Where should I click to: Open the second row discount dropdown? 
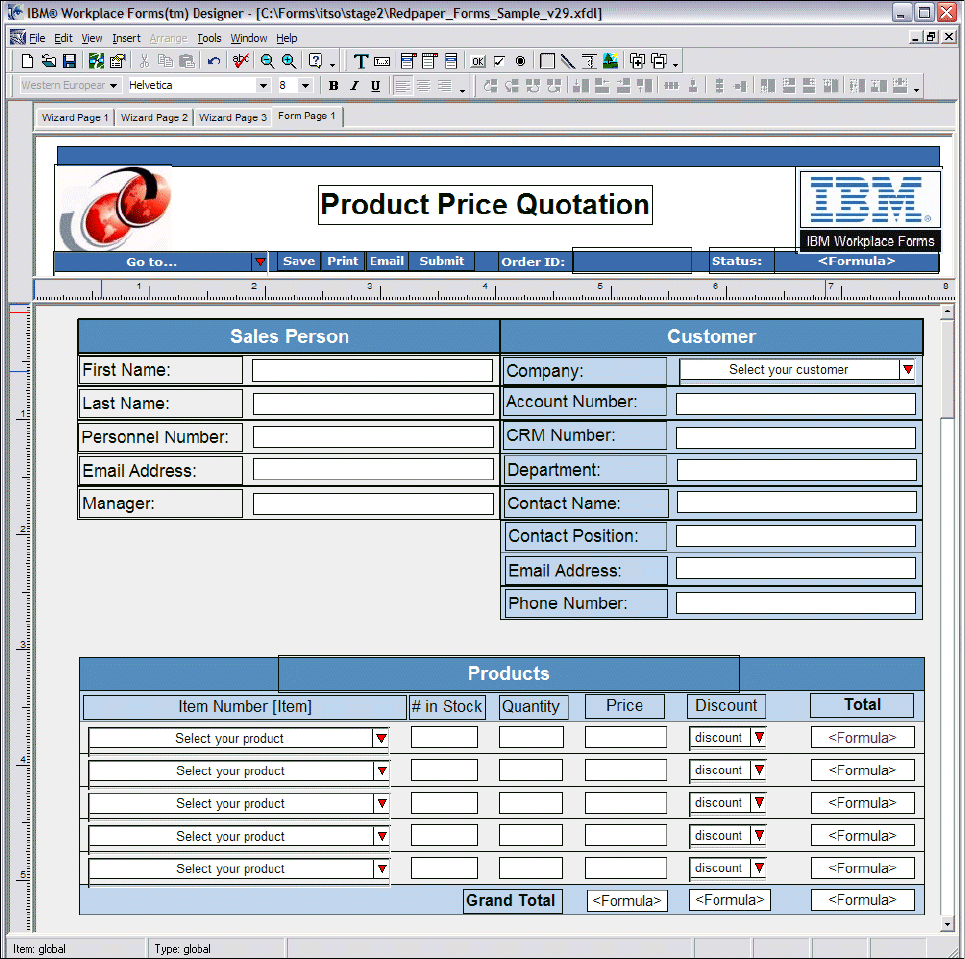tap(759, 770)
